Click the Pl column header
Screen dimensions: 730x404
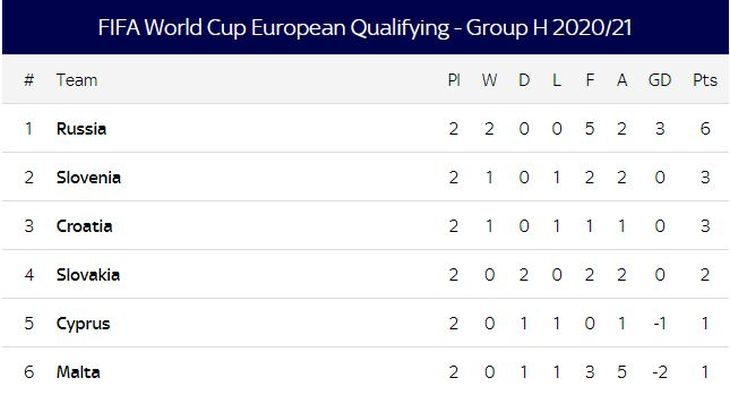pos(453,80)
